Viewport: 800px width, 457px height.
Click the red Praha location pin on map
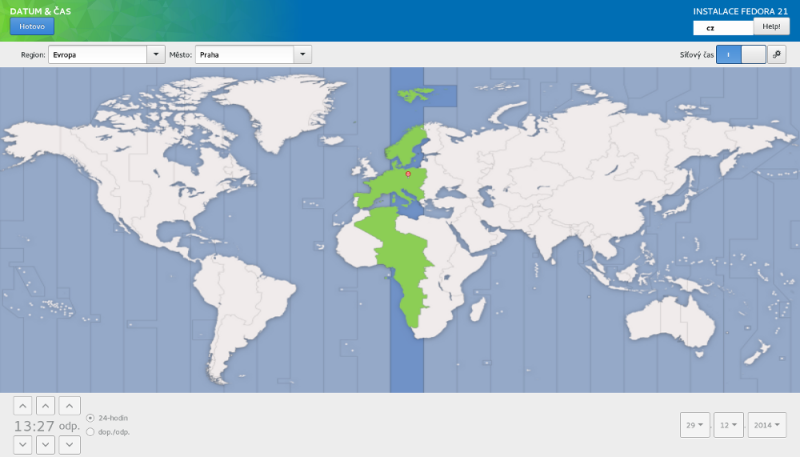408,173
